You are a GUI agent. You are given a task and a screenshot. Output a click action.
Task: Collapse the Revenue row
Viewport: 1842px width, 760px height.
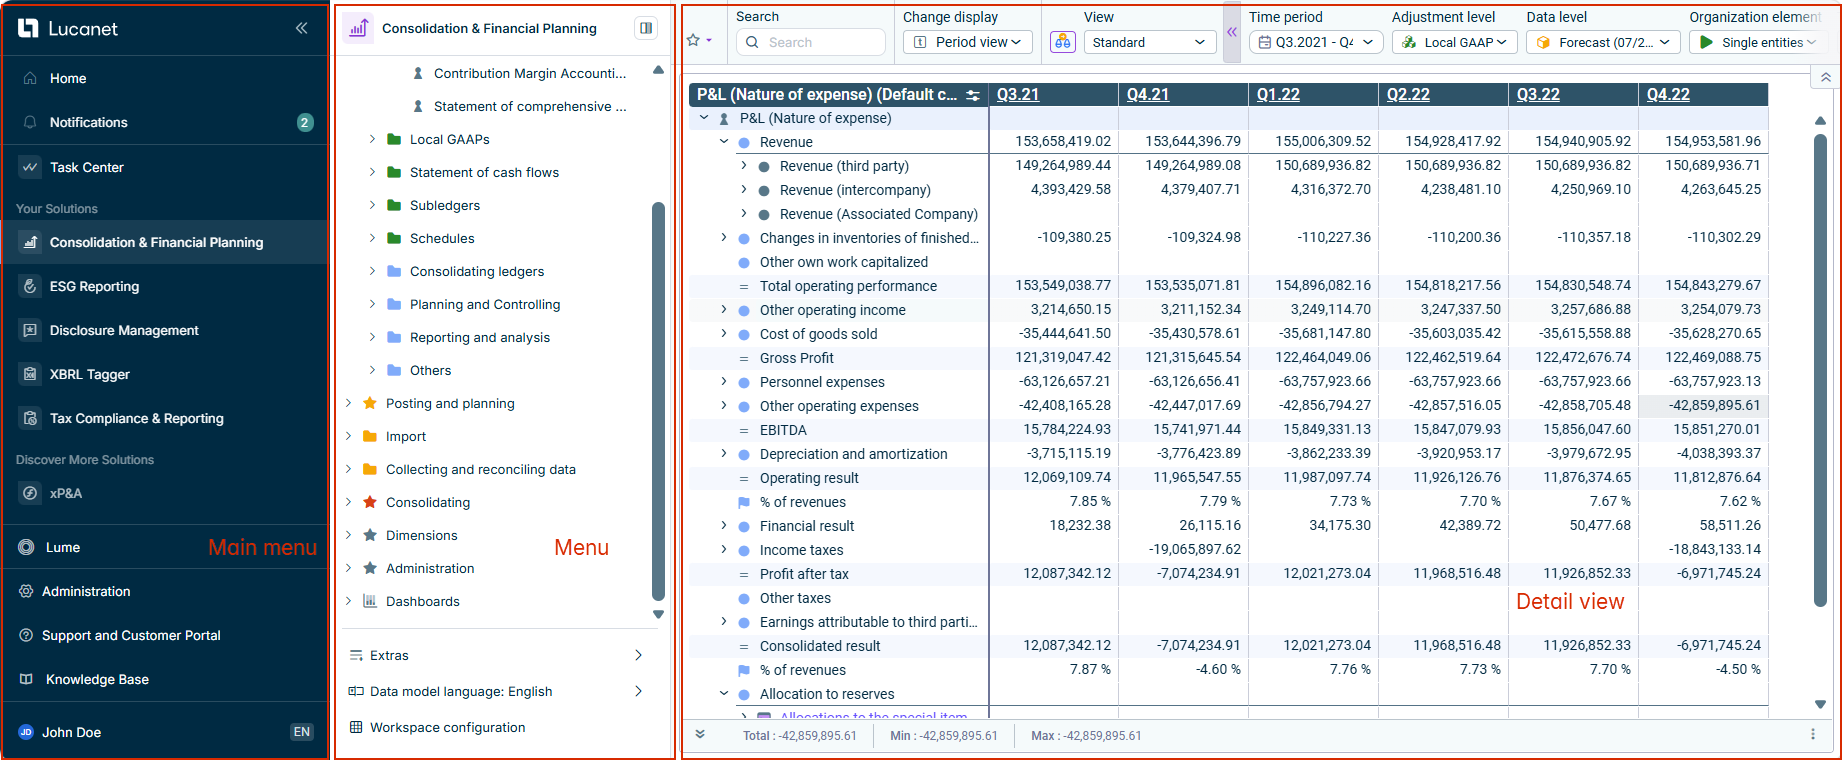tap(724, 142)
